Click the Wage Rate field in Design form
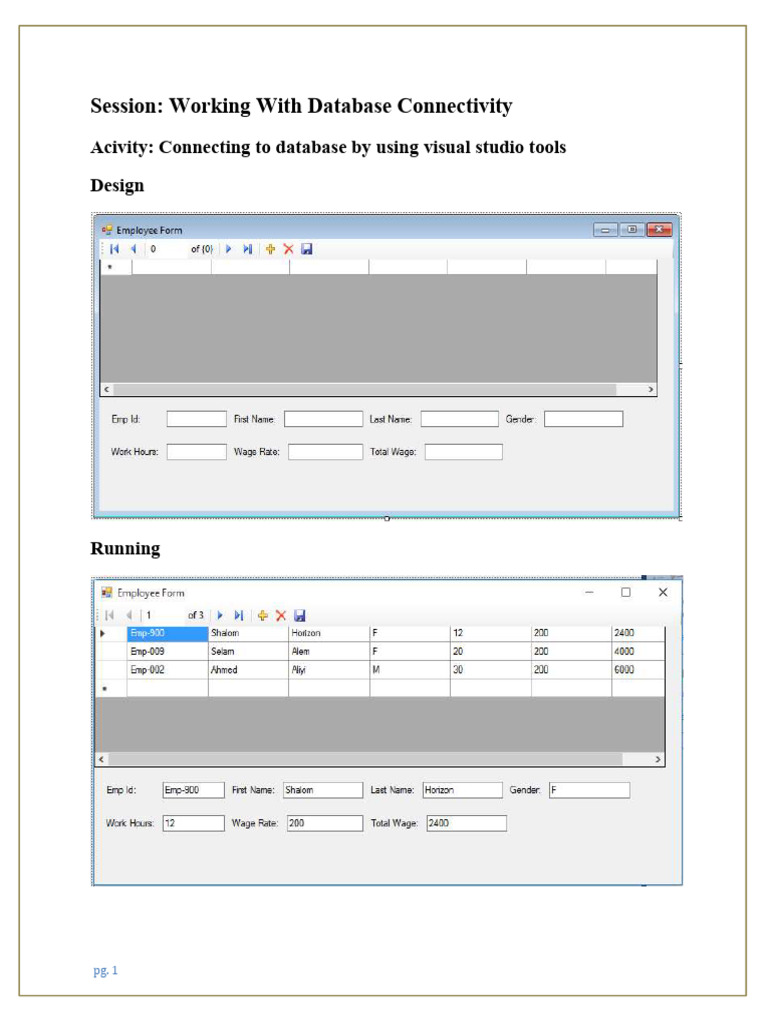 tap(325, 452)
